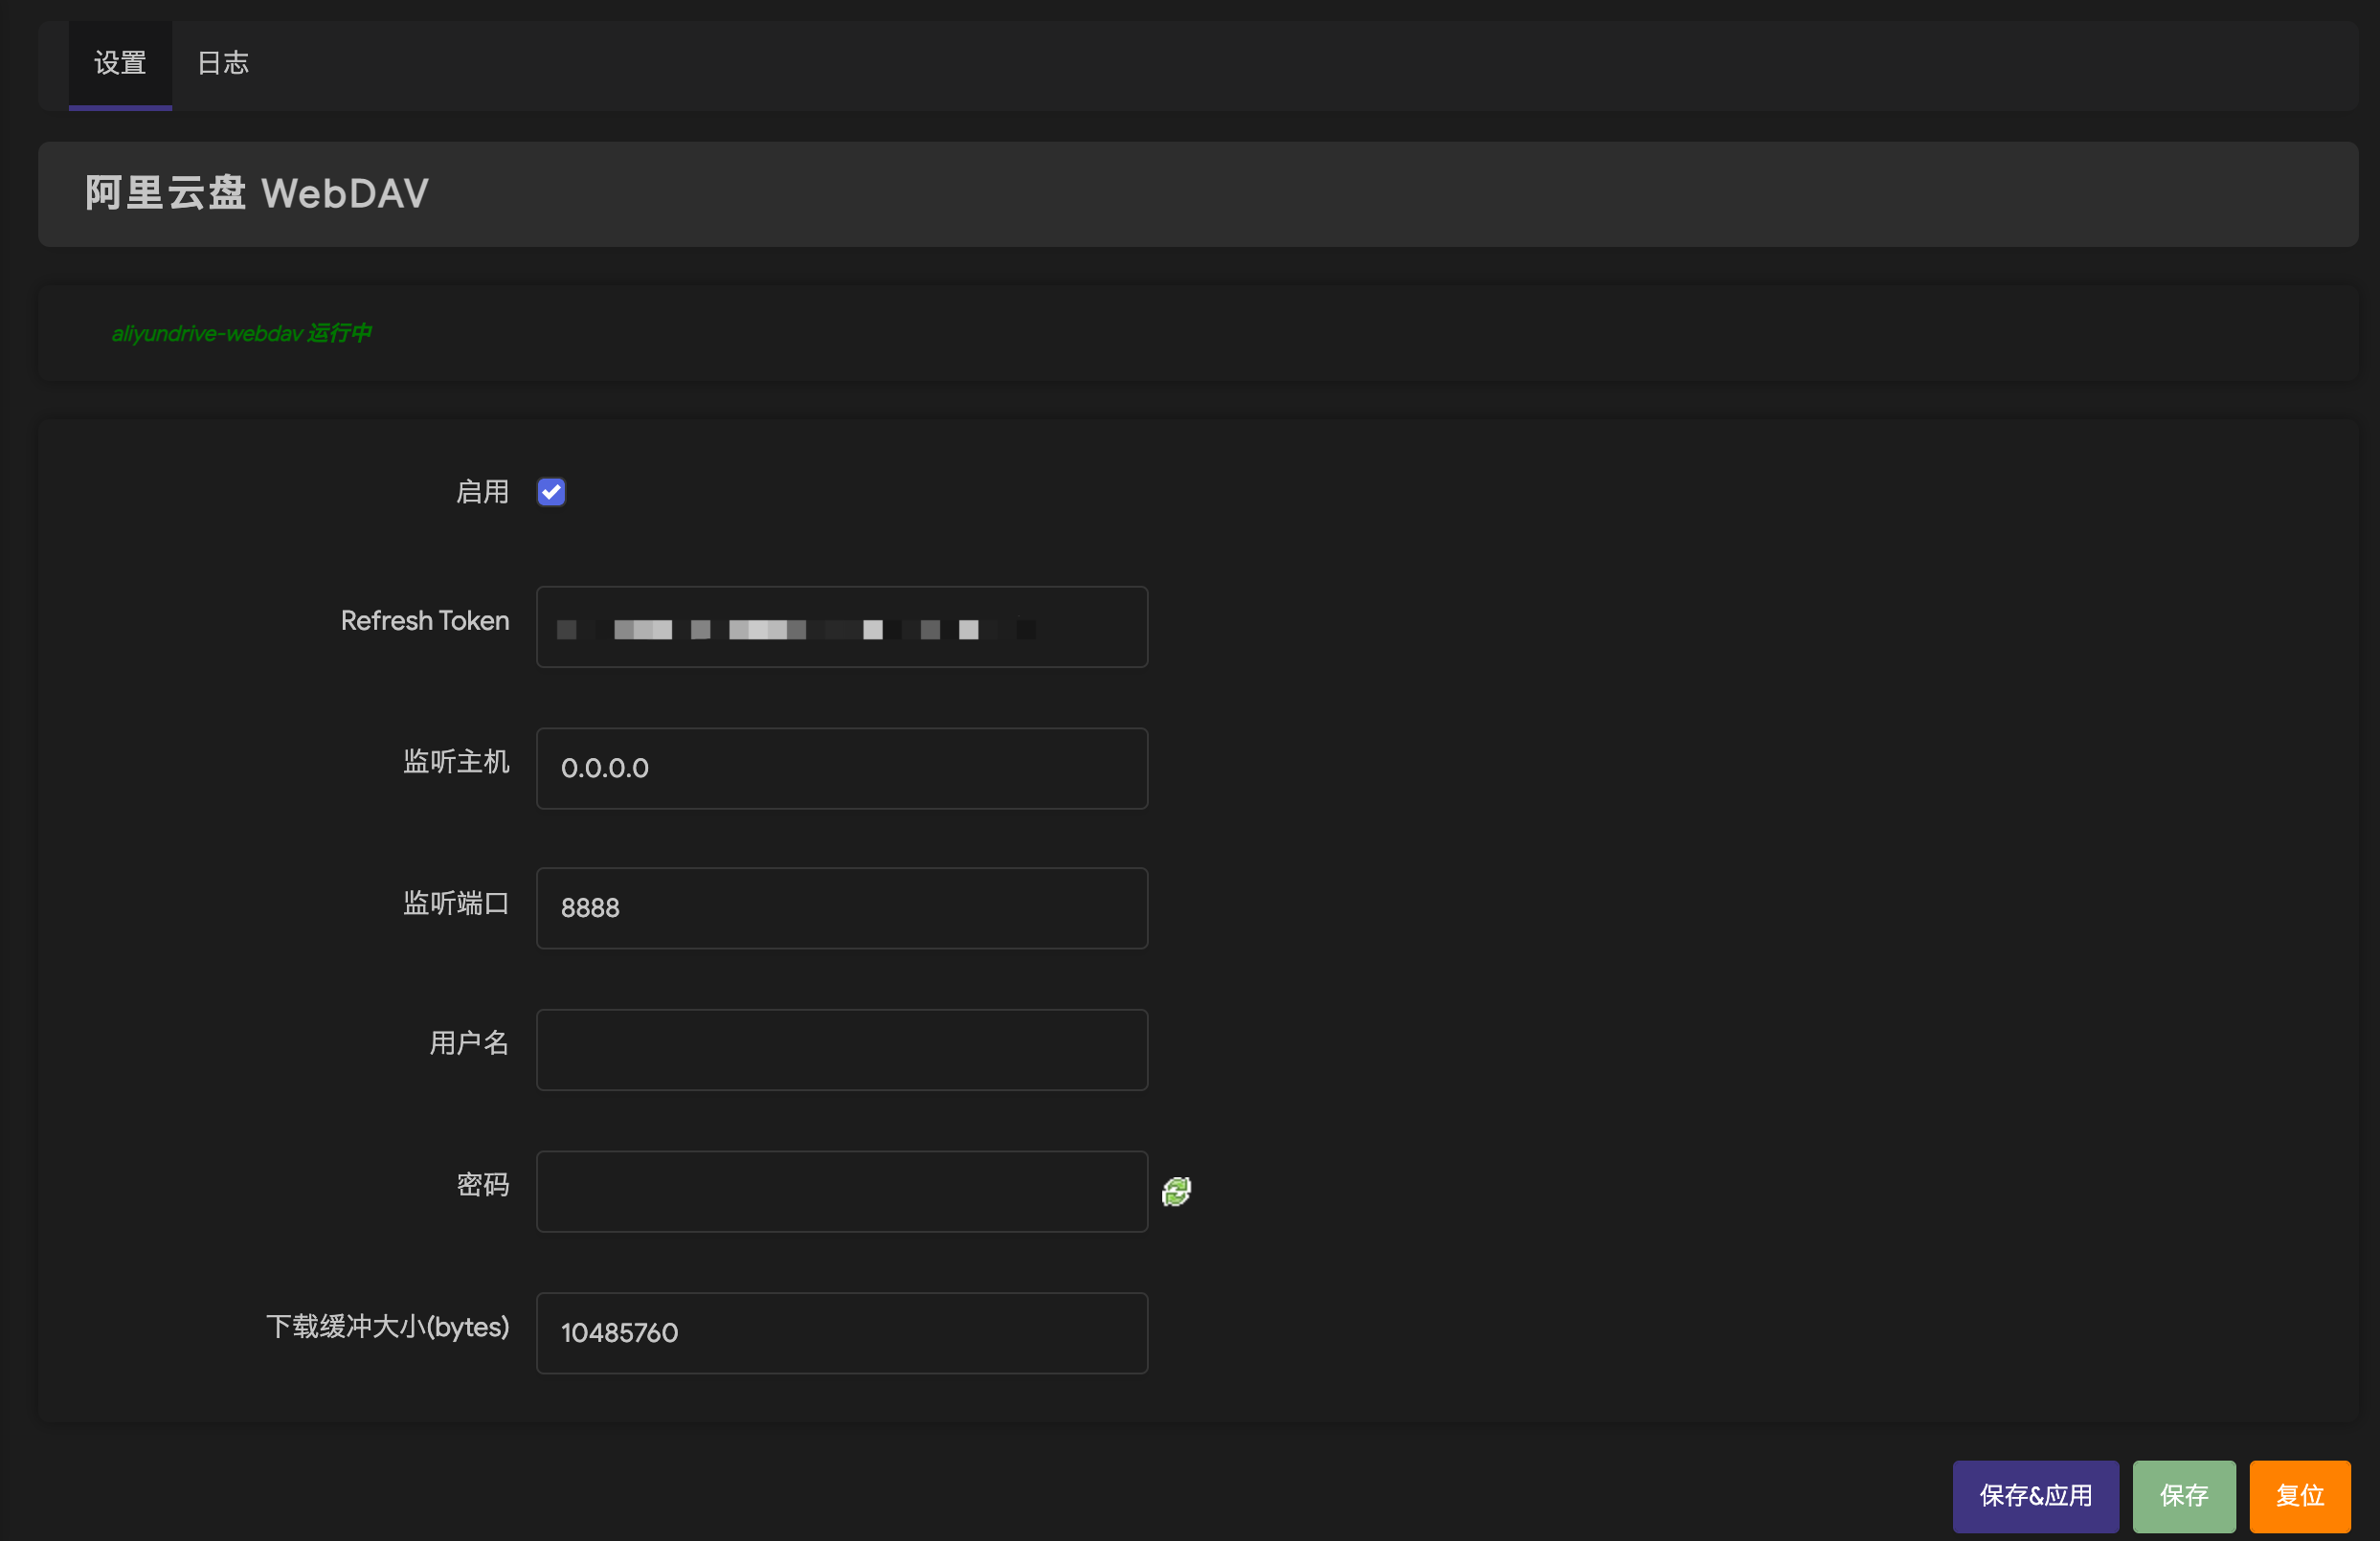2380x1541 pixels.
Task: Click the Refresh Token input field
Action: point(841,627)
